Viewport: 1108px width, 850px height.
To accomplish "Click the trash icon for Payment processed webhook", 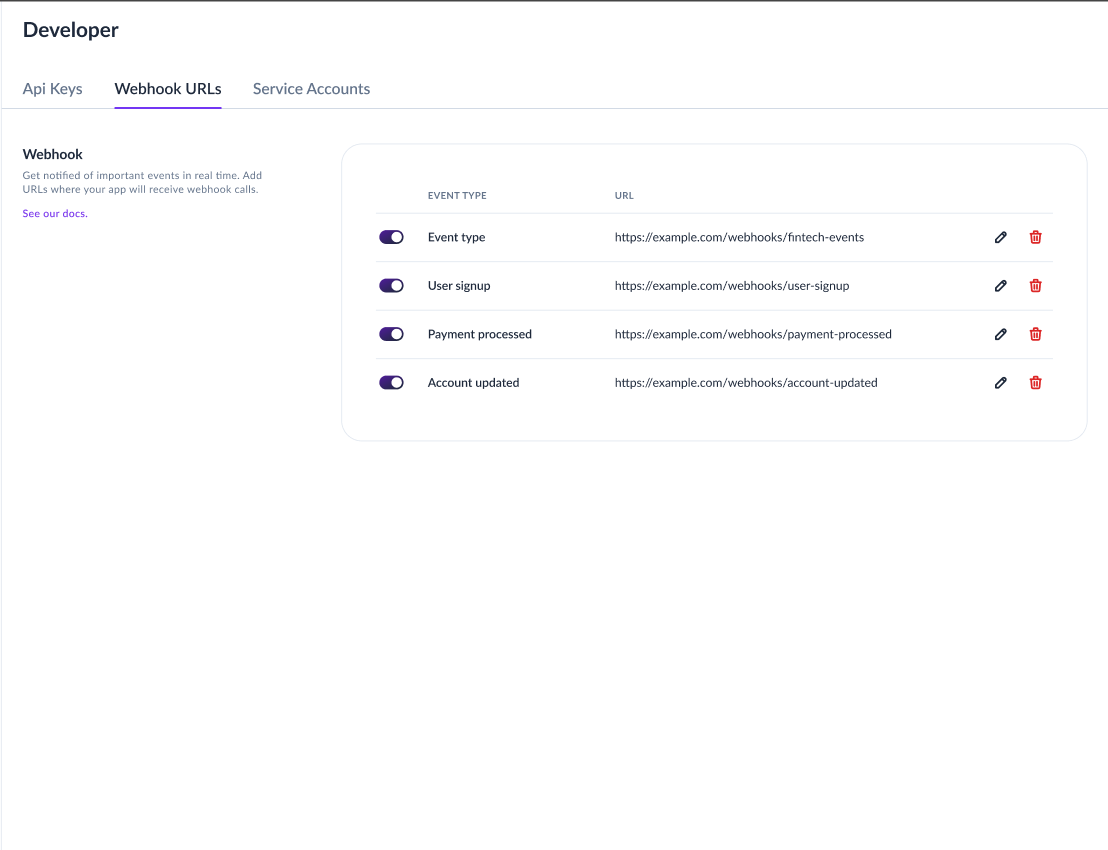I will click(x=1035, y=334).
